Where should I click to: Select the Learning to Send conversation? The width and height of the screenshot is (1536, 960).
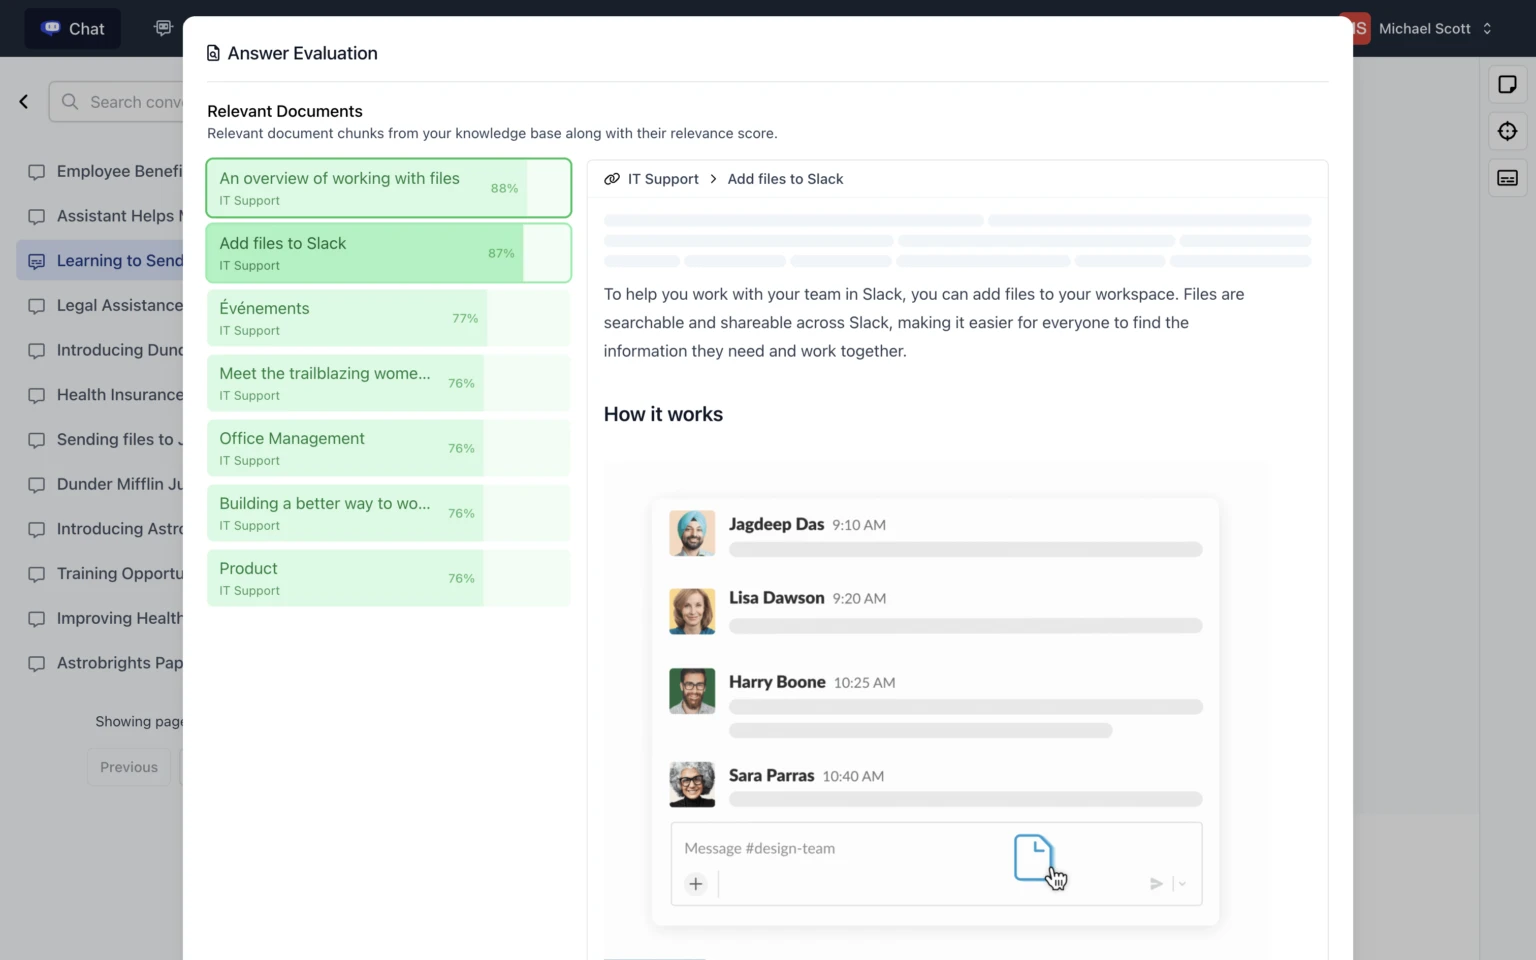(x=120, y=260)
